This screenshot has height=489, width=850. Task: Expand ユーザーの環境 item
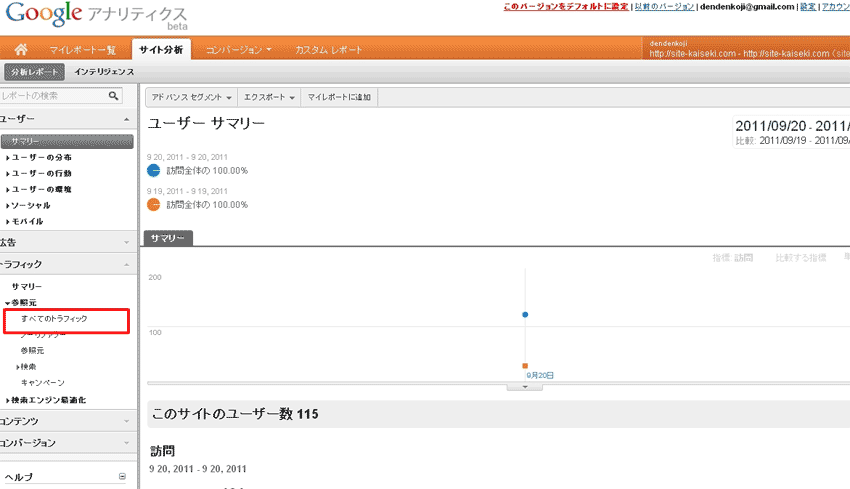click(x=39, y=189)
